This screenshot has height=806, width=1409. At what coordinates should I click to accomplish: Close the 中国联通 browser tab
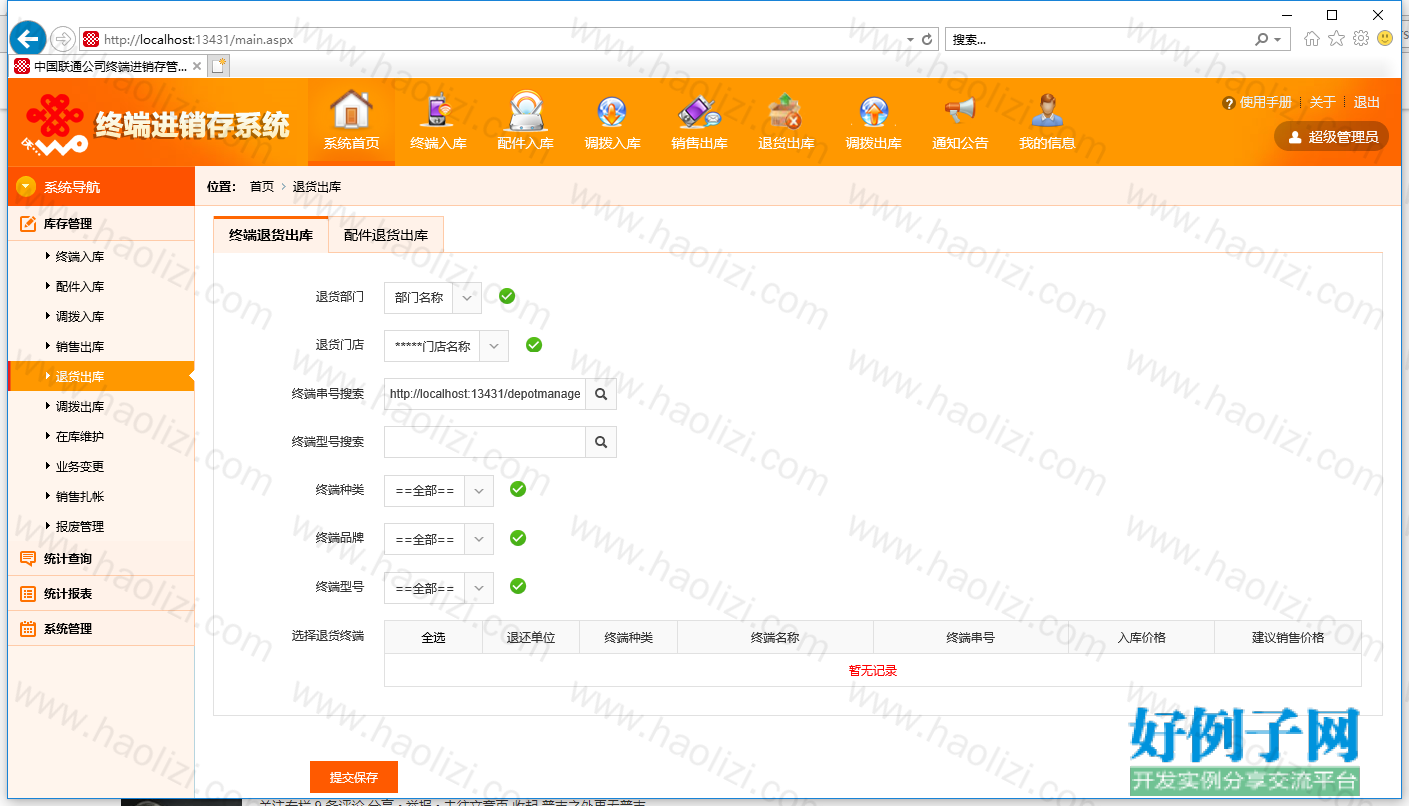(197, 66)
